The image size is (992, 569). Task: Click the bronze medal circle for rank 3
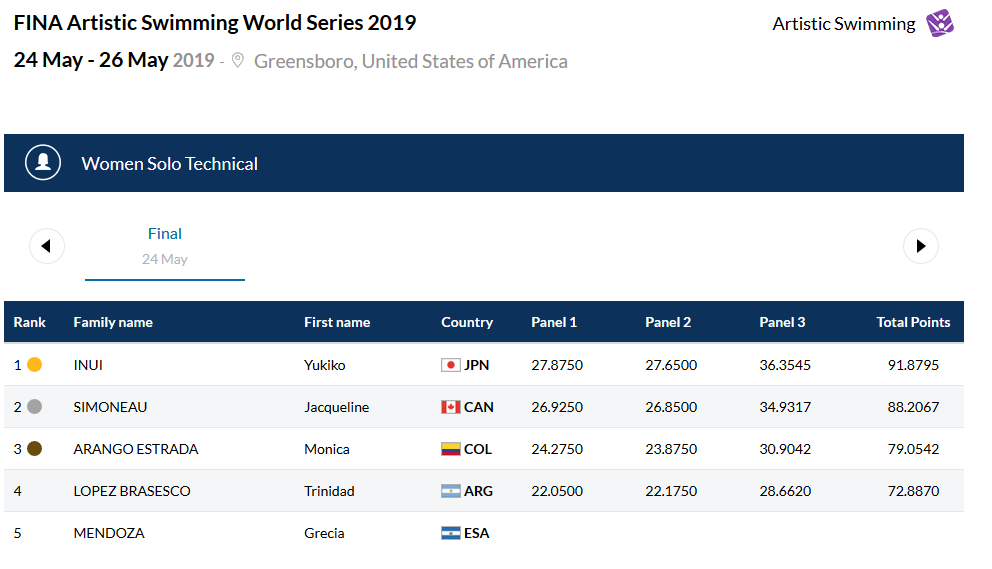point(34,449)
